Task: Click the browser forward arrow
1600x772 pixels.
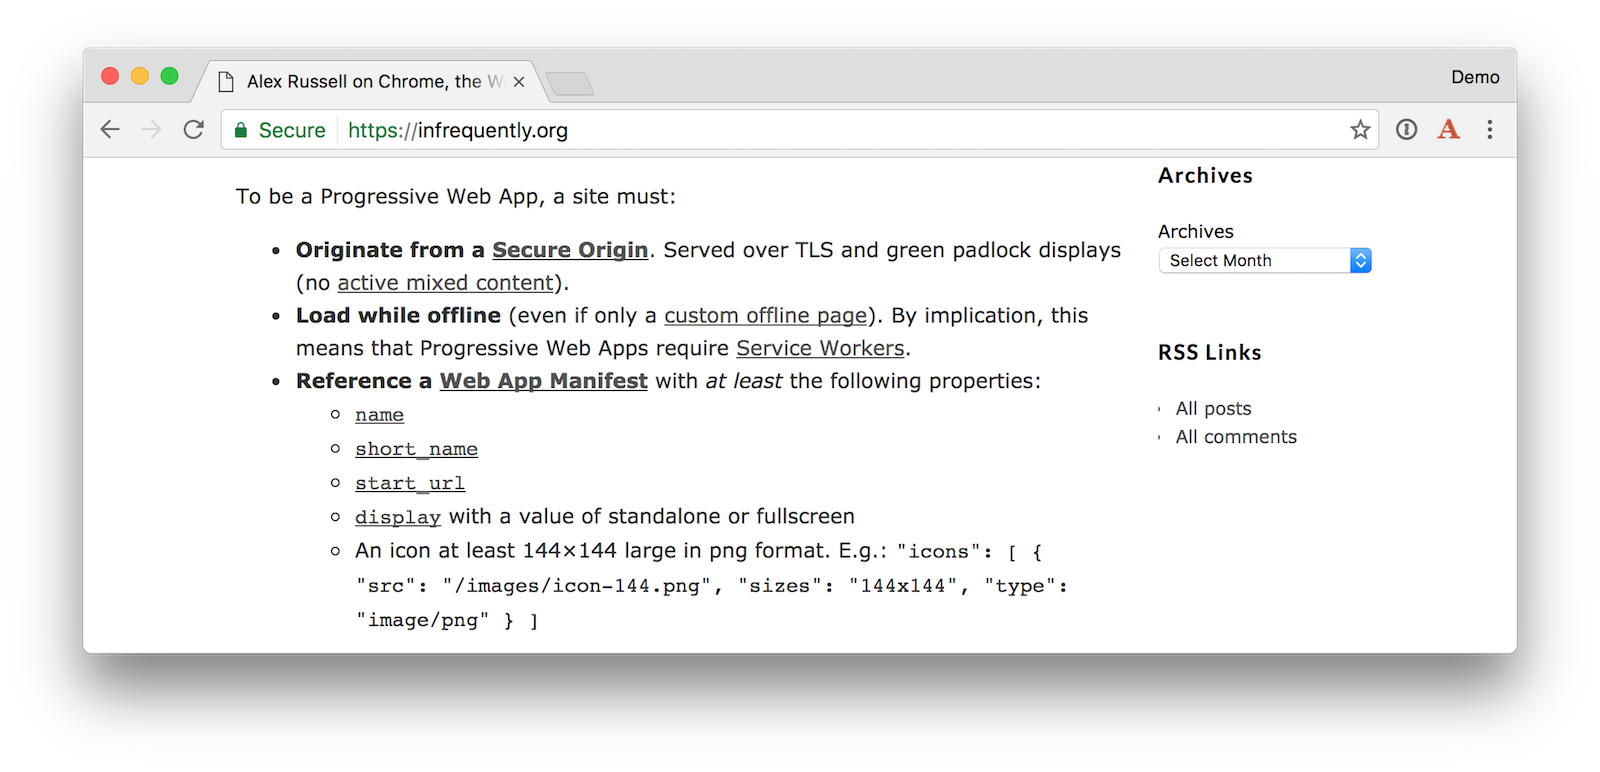Action: [x=152, y=129]
